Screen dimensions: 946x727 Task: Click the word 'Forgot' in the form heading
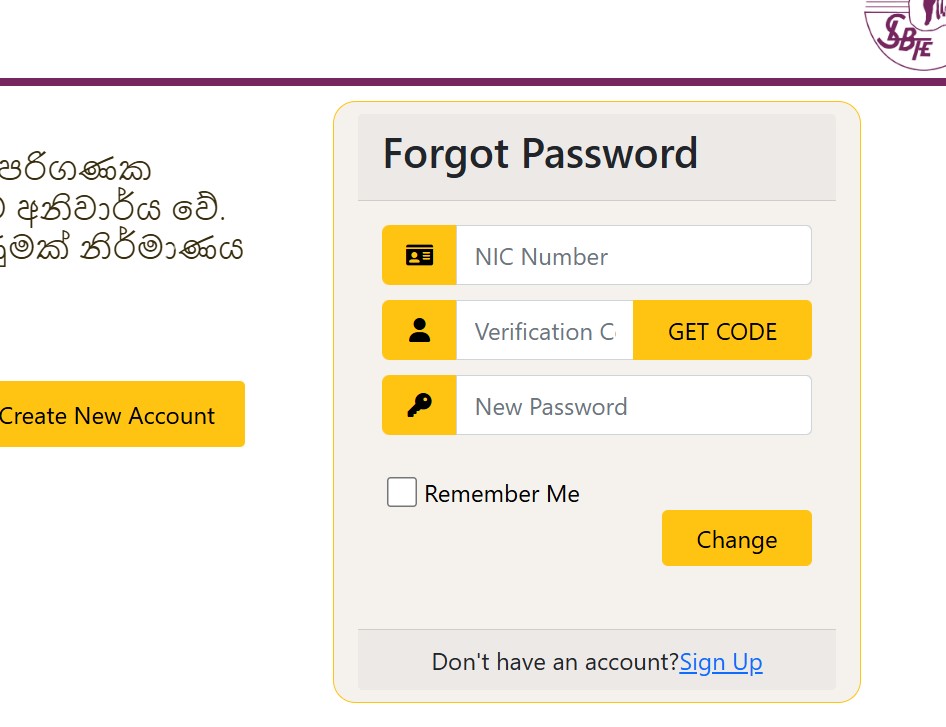(x=446, y=154)
